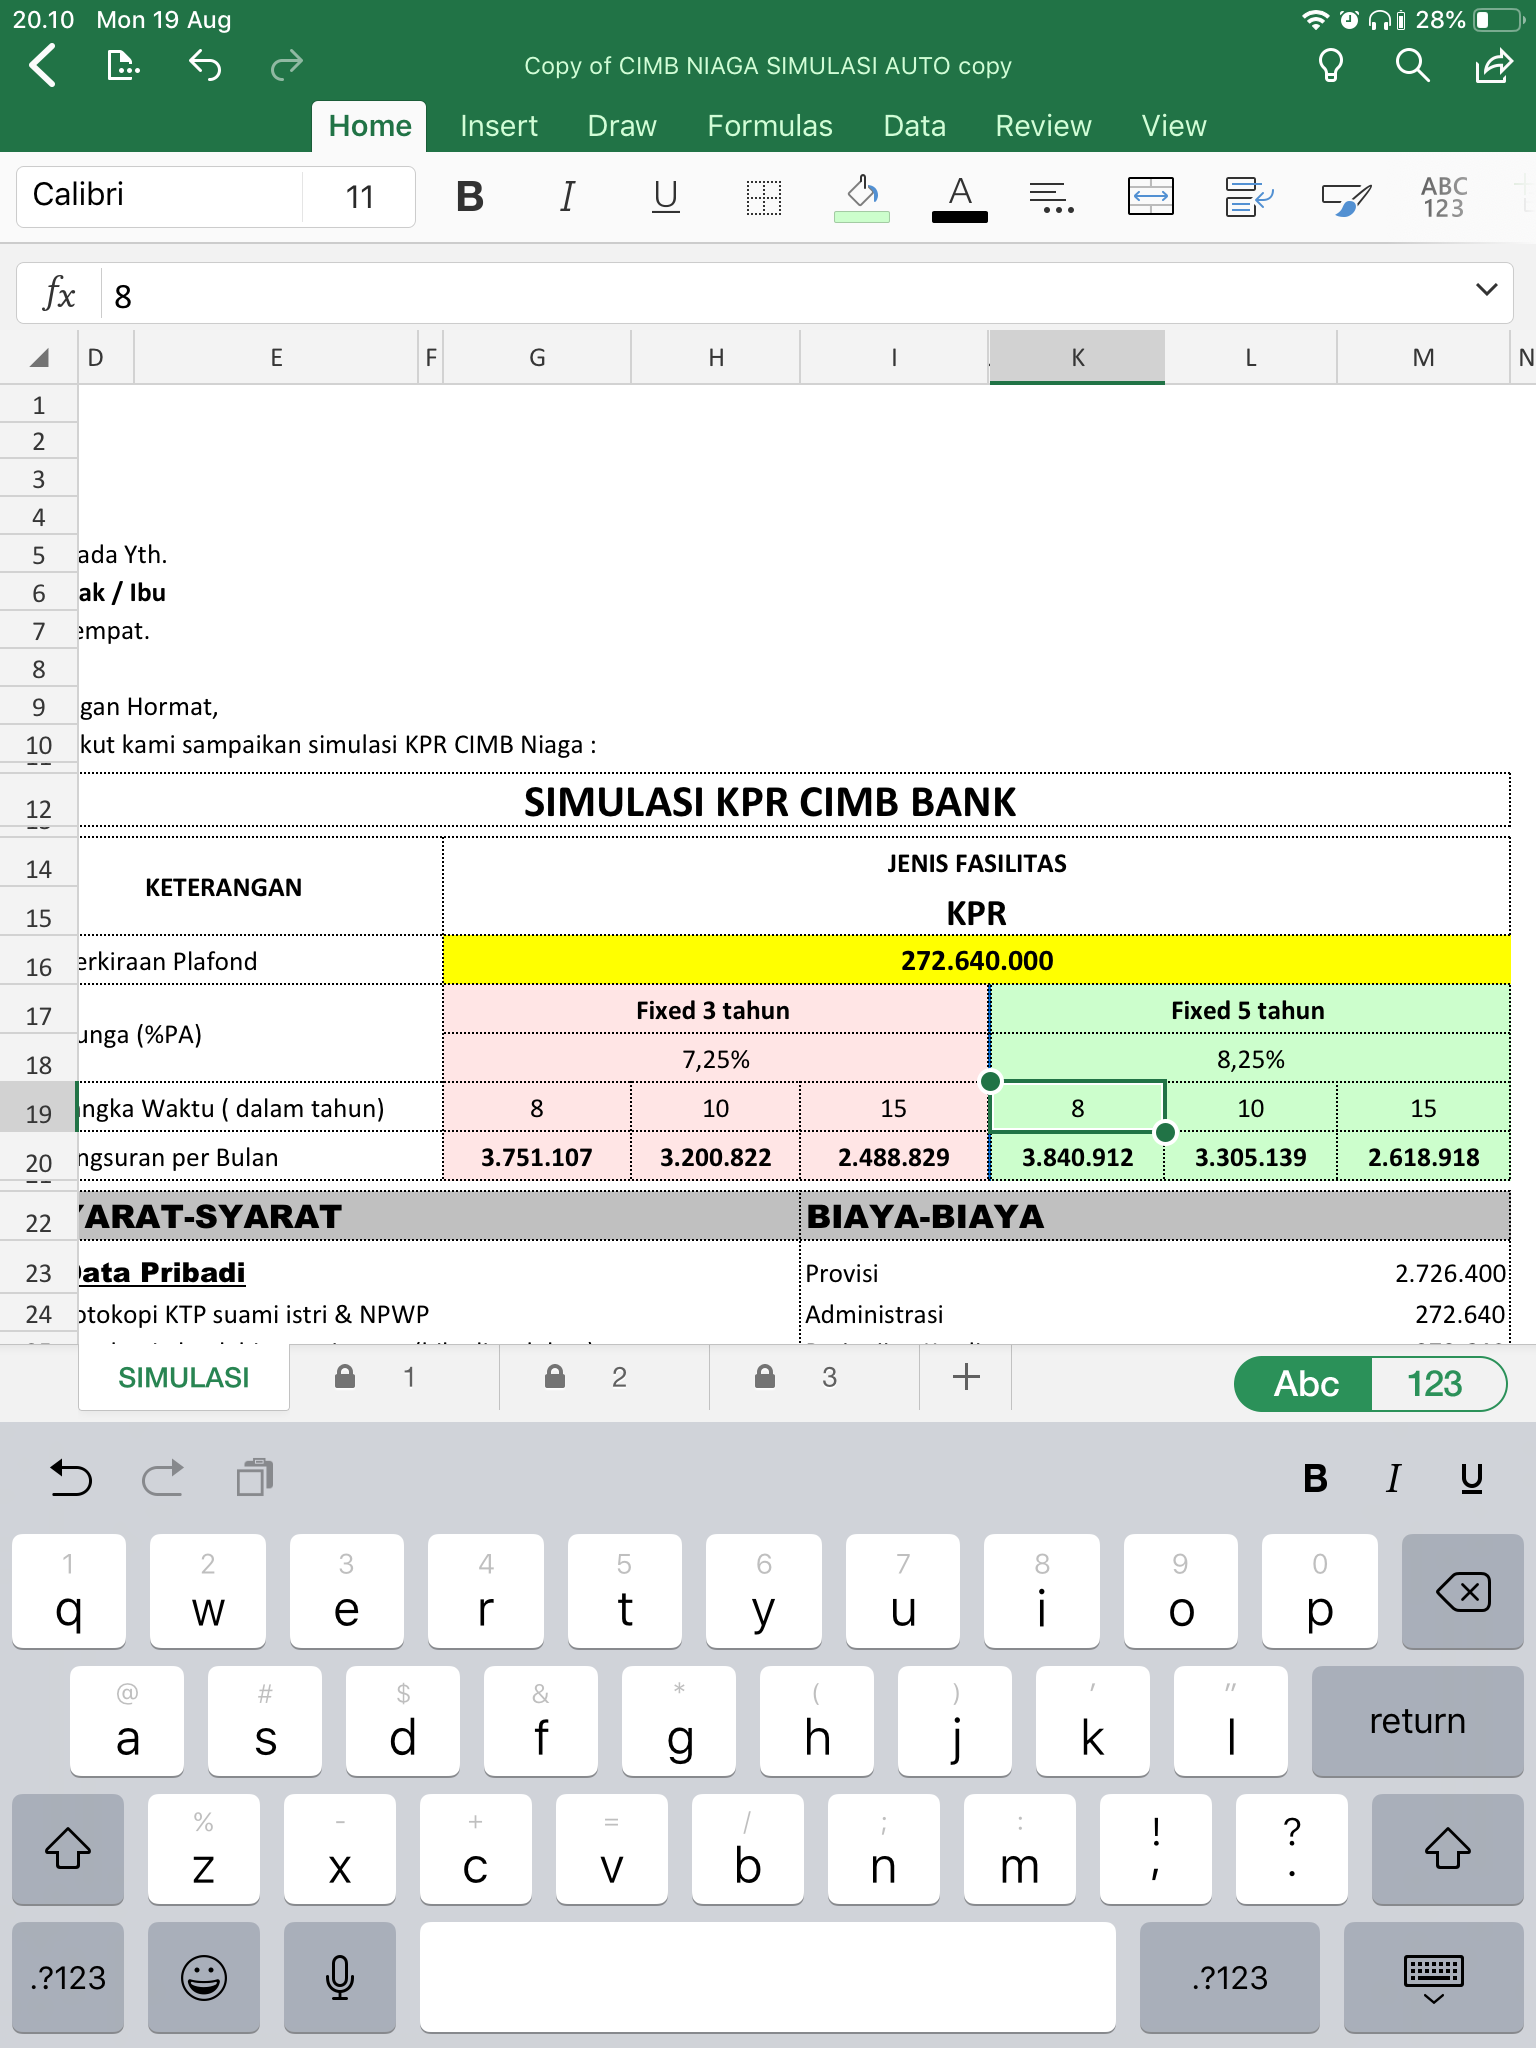Image resolution: width=1536 pixels, height=2048 pixels.
Task: Open search with the magnifier icon
Action: 1412,66
